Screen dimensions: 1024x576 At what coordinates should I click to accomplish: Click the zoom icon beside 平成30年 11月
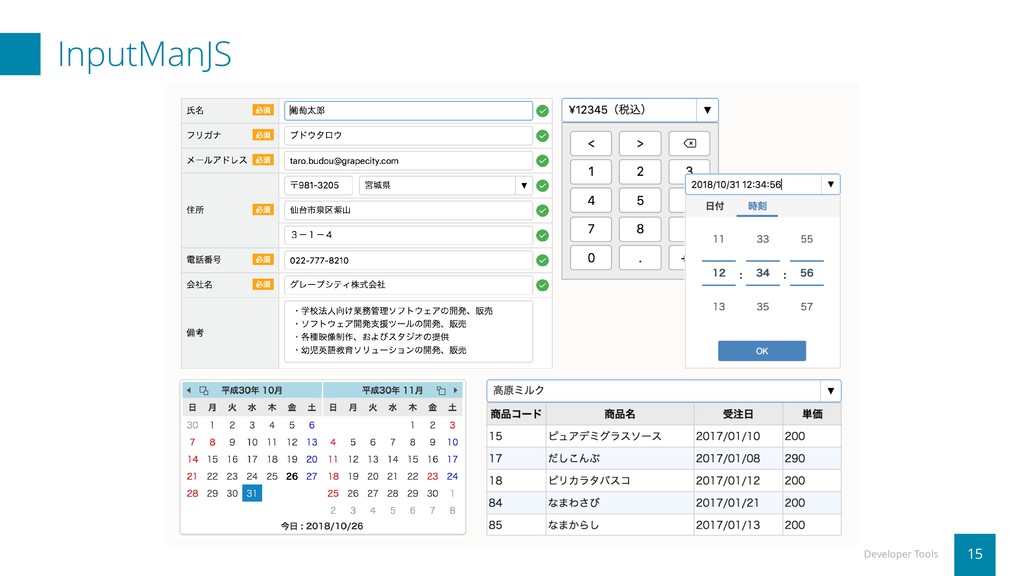[441, 391]
